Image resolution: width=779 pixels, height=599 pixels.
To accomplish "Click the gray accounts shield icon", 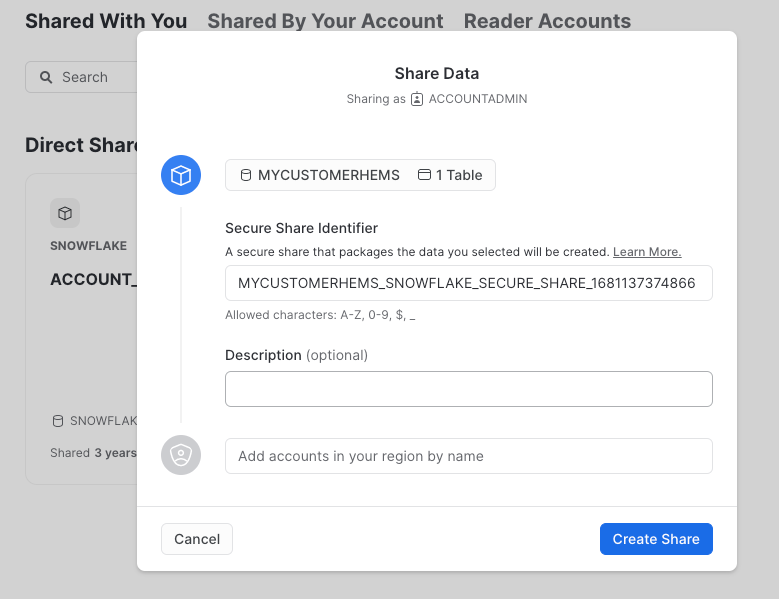I will (x=181, y=455).
